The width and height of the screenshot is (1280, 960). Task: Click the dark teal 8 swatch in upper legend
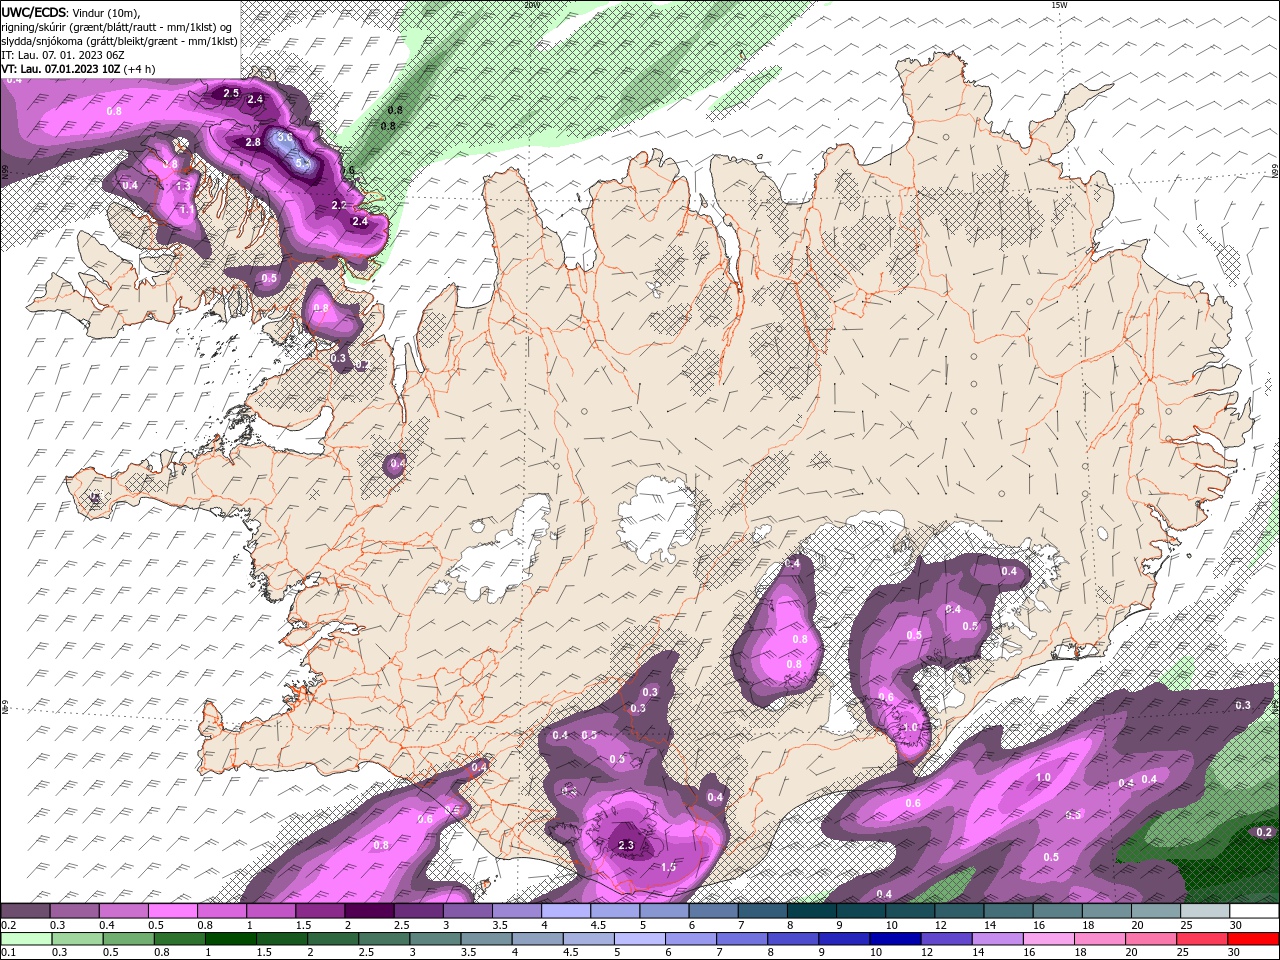tap(812, 911)
